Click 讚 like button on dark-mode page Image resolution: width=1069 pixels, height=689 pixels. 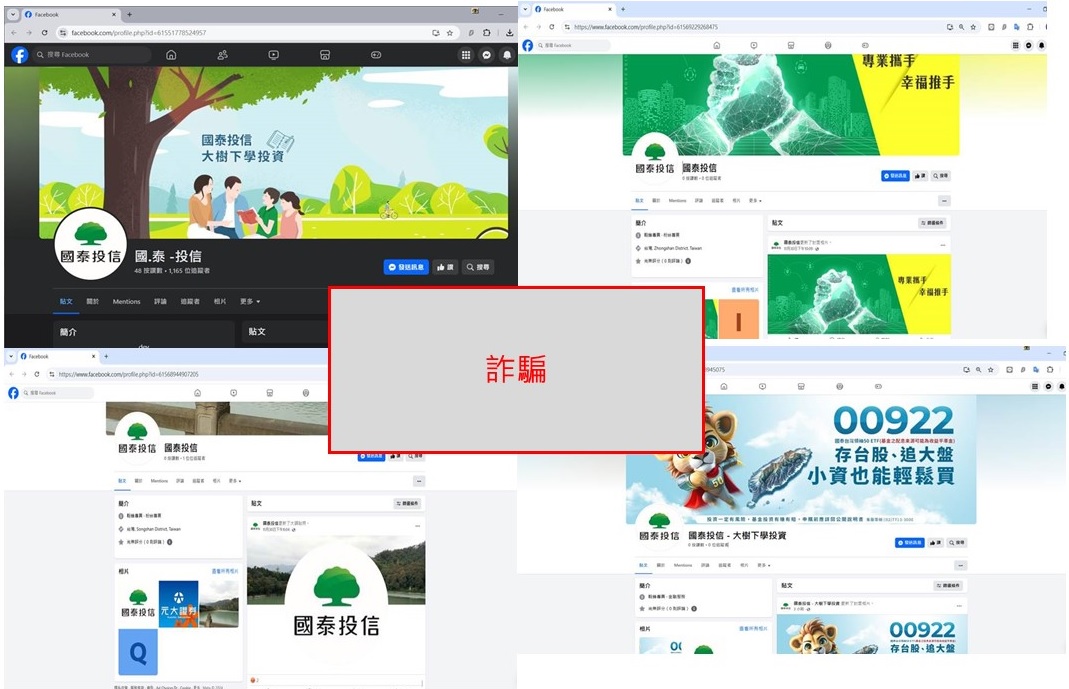445,267
